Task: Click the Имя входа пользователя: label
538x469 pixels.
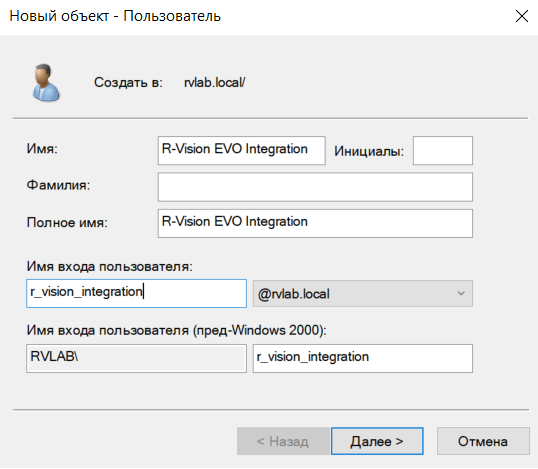Action: (110, 266)
